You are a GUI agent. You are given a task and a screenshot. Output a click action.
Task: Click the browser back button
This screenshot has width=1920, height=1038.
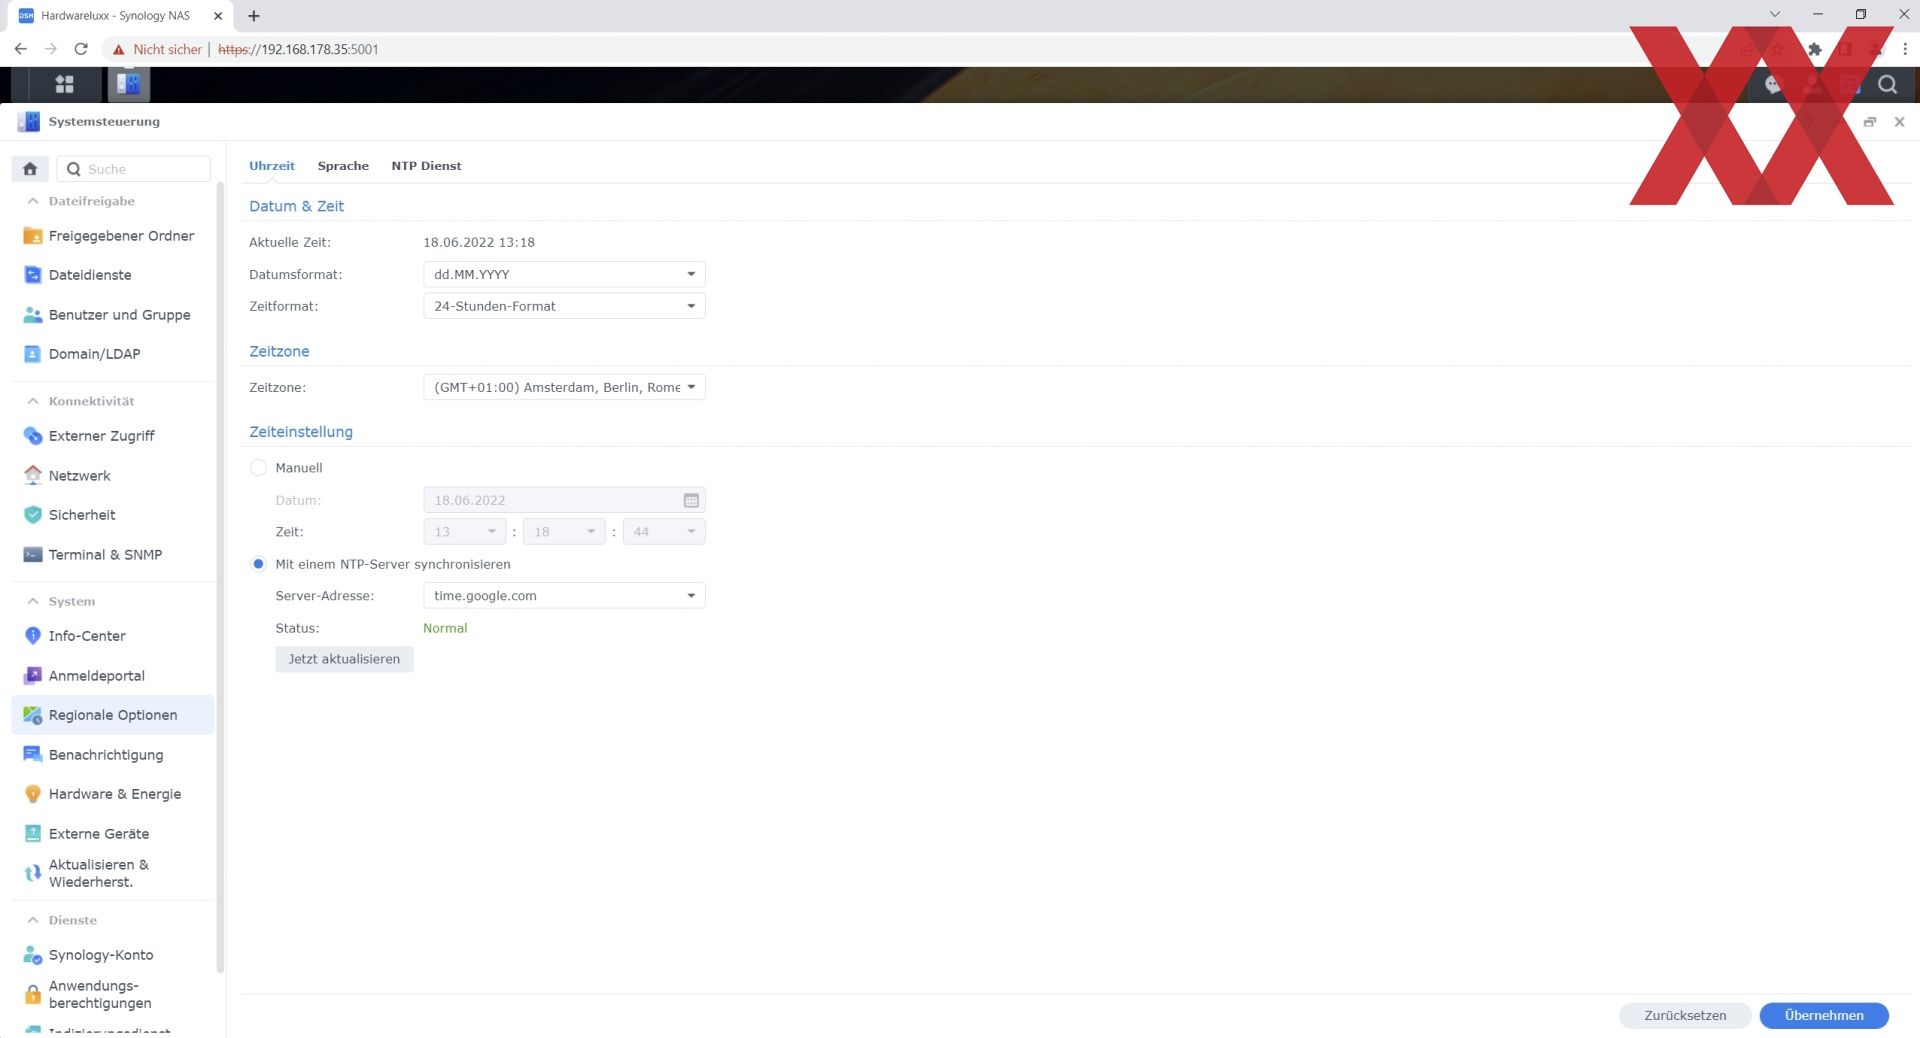click(20, 49)
